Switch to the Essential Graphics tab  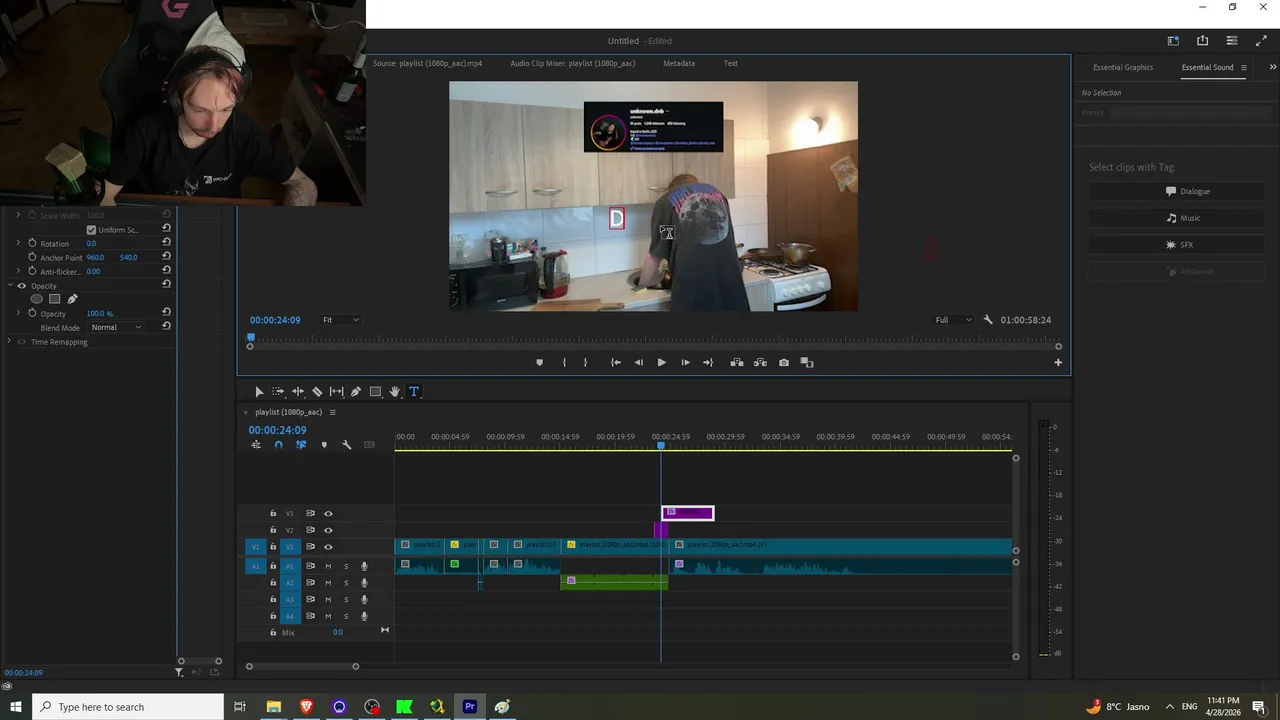point(1123,68)
